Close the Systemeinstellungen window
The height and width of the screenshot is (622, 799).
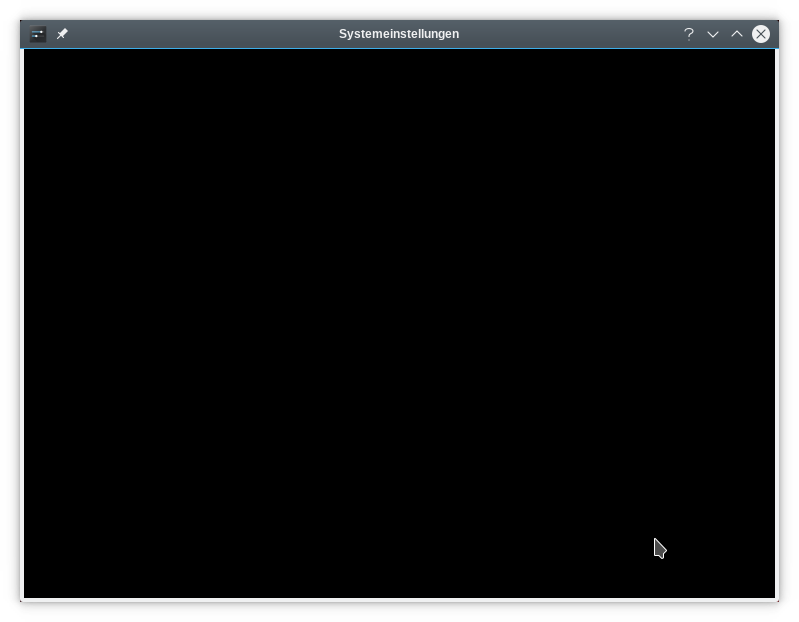[761, 34]
